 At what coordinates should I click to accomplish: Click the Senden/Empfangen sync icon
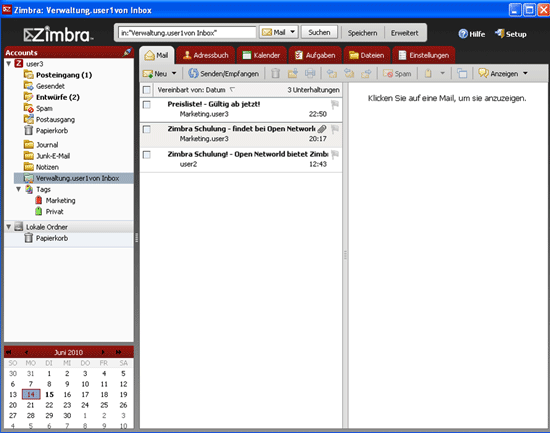tap(193, 73)
